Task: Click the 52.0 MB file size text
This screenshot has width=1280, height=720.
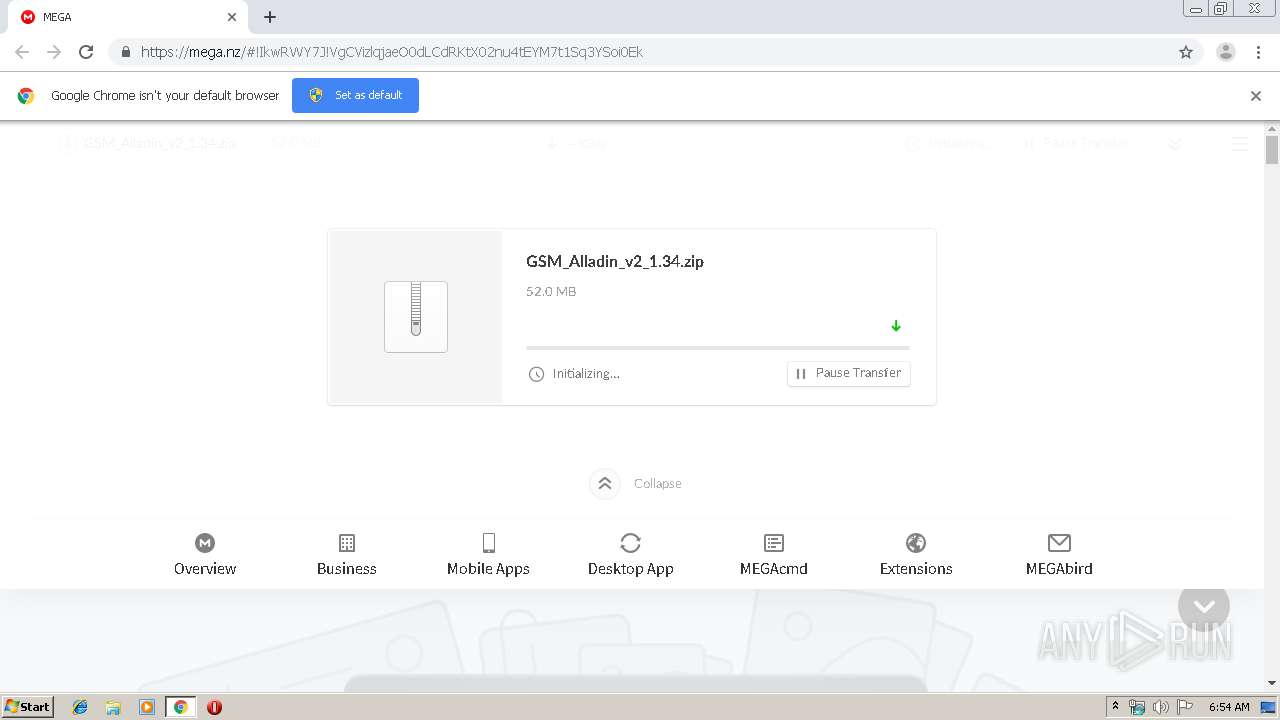Action: [551, 292]
